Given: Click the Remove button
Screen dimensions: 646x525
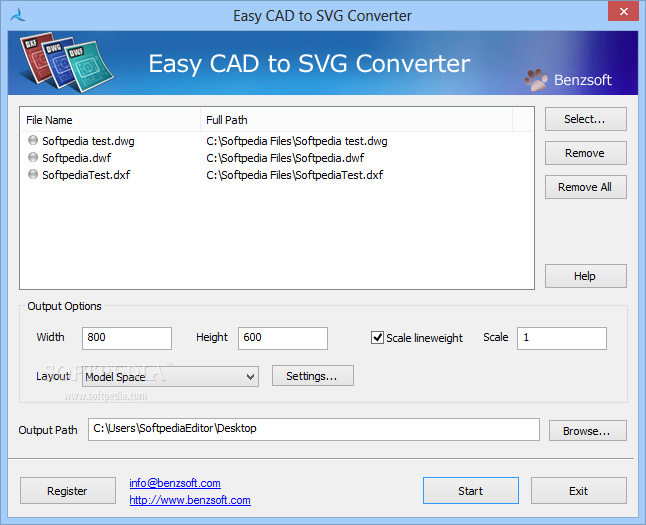Looking at the screenshot, I should (585, 153).
